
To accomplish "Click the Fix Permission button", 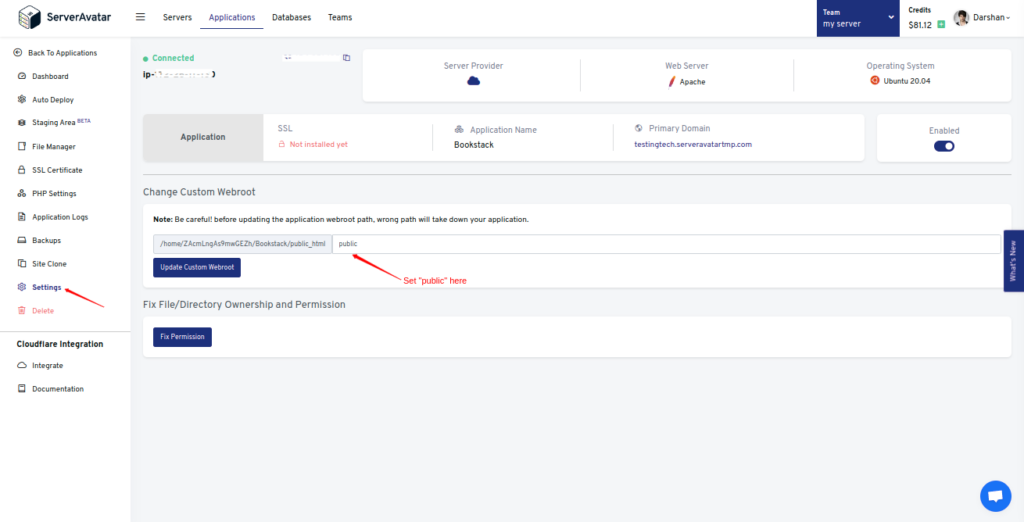I will tap(182, 337).
